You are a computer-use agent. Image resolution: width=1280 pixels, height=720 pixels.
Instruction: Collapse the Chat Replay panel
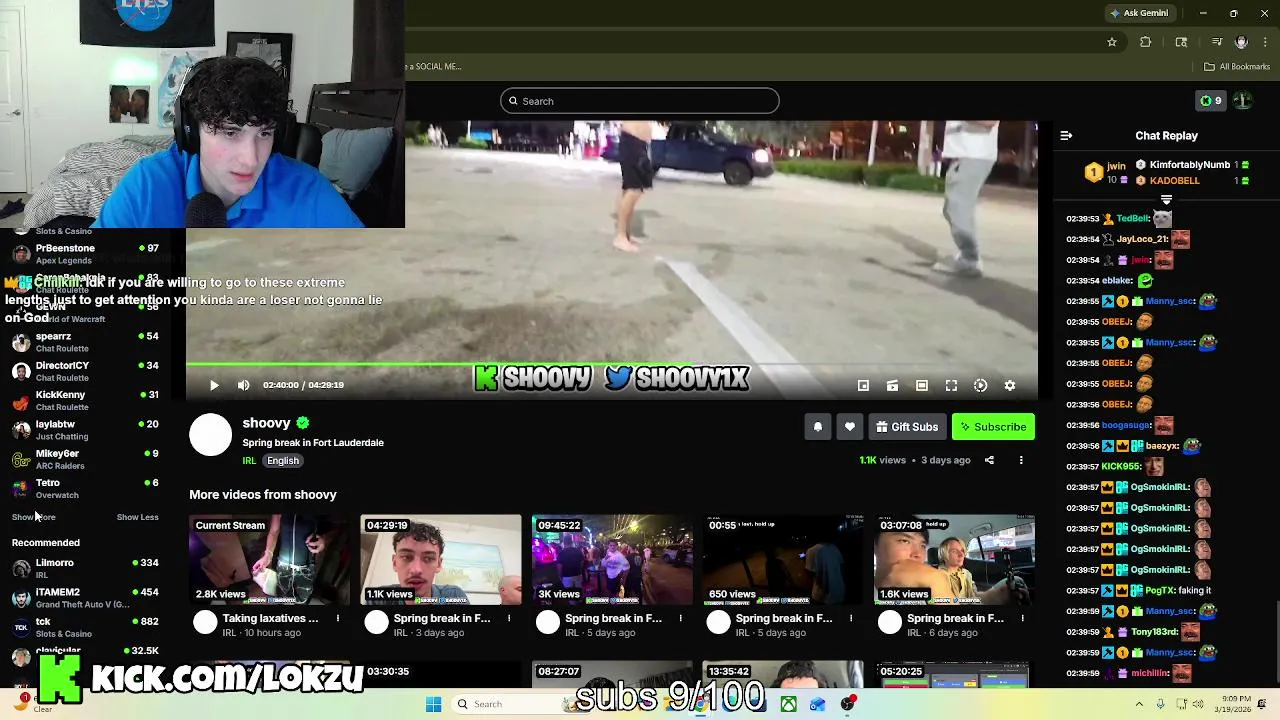[x=1066, y=136]
